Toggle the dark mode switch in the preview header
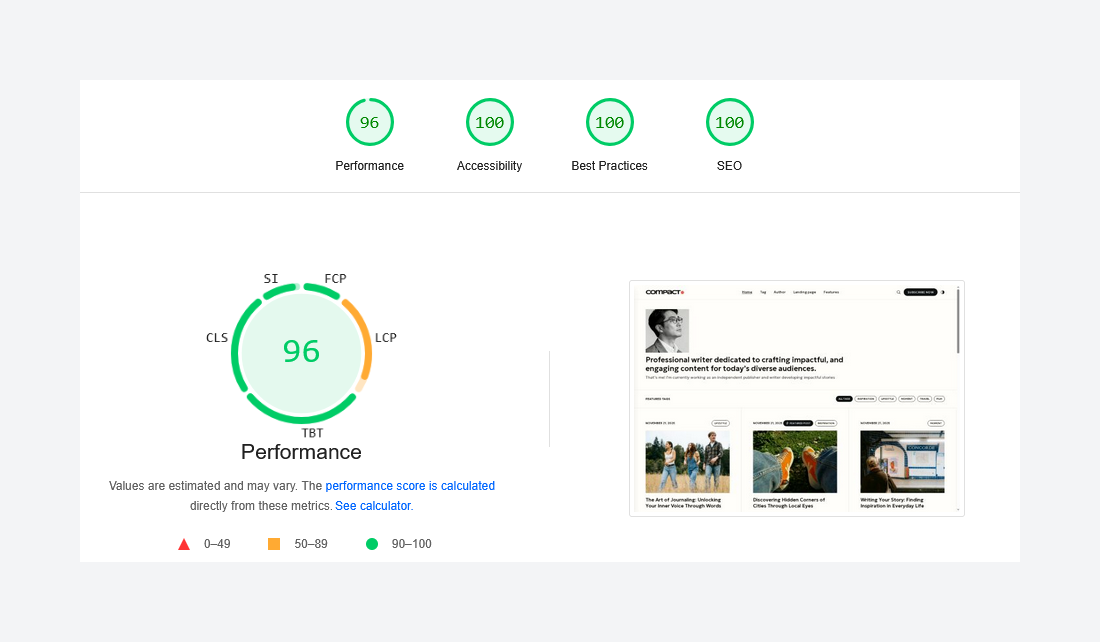1100x642 pixels. tap(941, 292)
